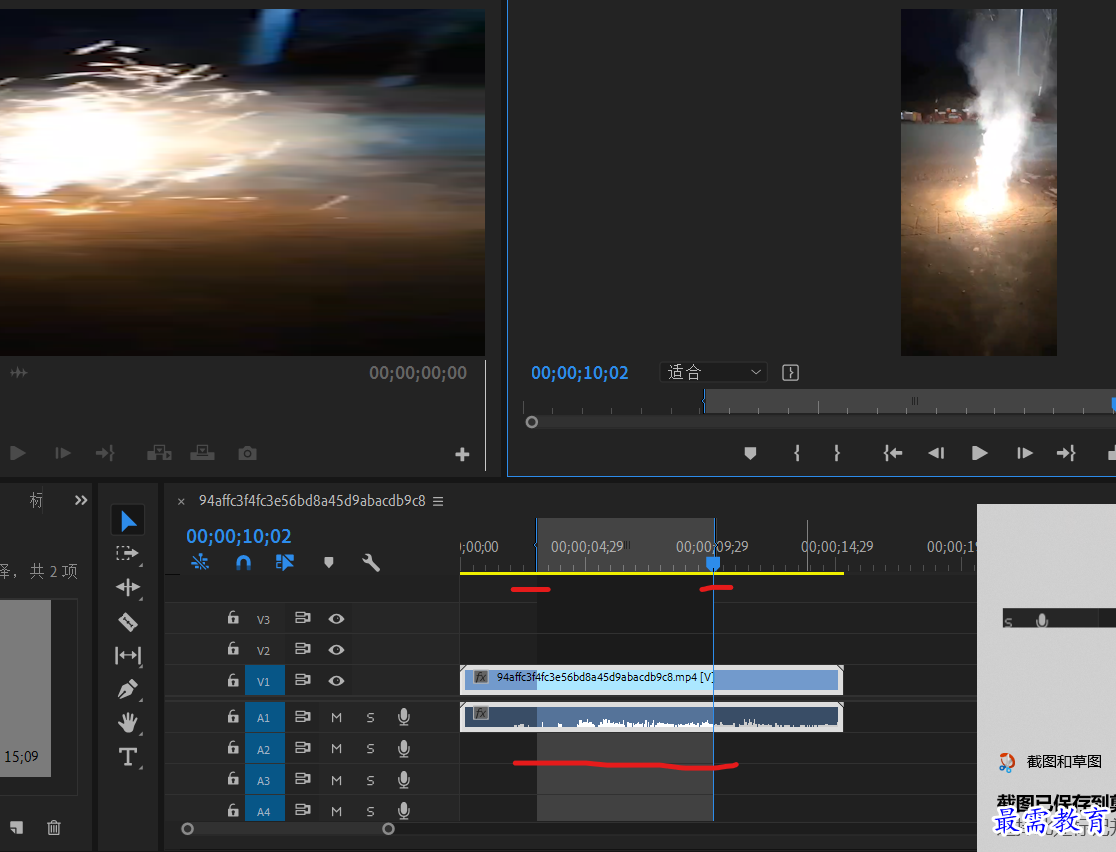
Task: Close the sequence tab
Action: click(181, 502)
